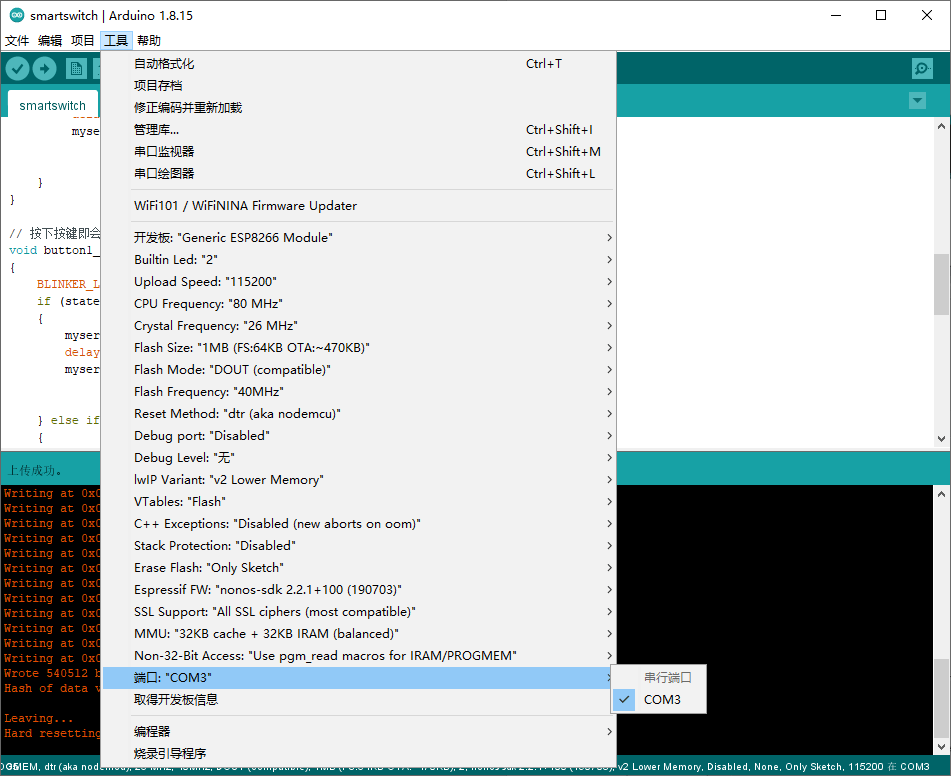The height and width of the screenshot is (776, 951).
Task: Click the 'Leaving...' console line
Action: [x=39, y=718]
